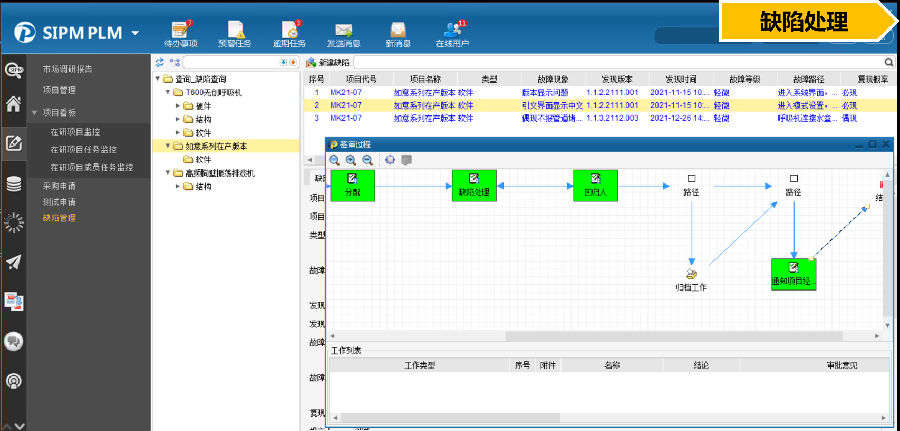900x431 pixels.
Task: Click the 新建缺陷 button
Action: [331, 62]
